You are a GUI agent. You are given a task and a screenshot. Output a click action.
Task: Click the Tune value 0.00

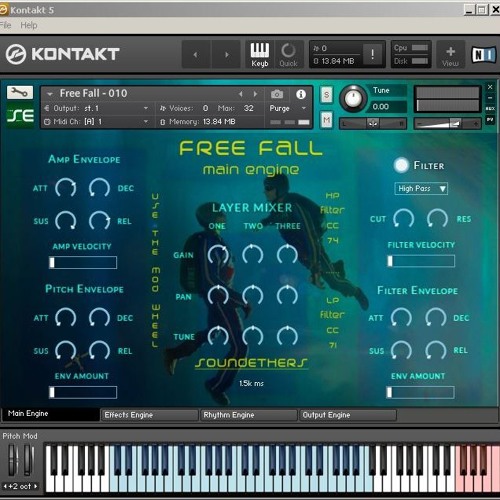click(381, 107)
